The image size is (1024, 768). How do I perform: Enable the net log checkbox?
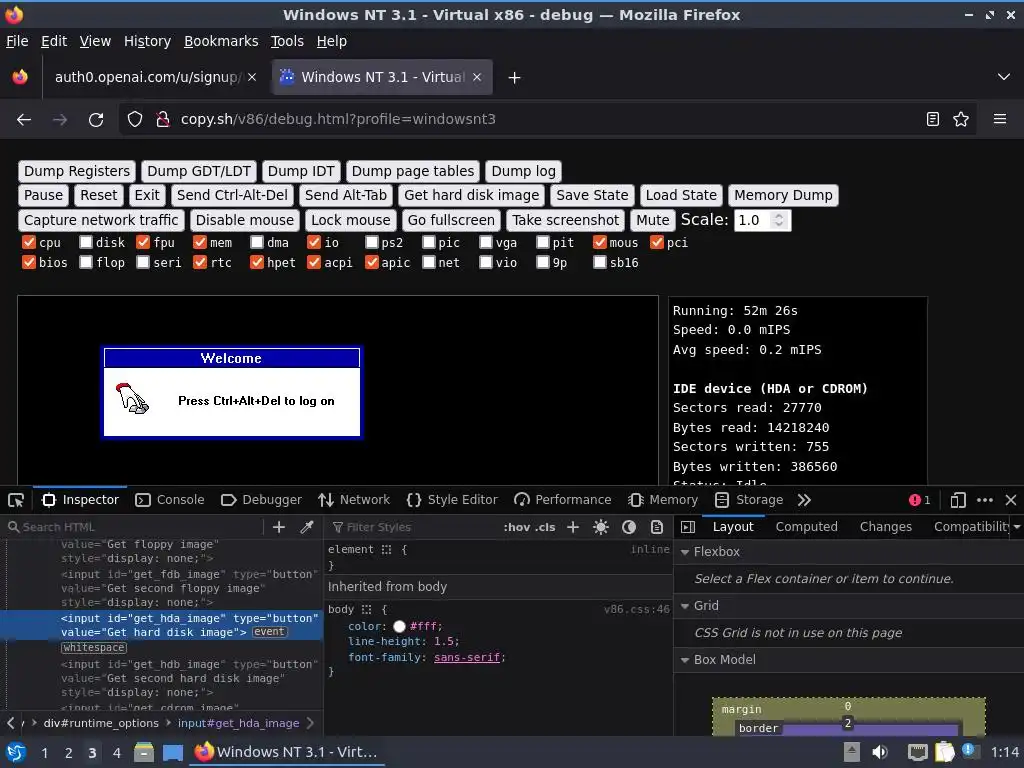(428, 262)
